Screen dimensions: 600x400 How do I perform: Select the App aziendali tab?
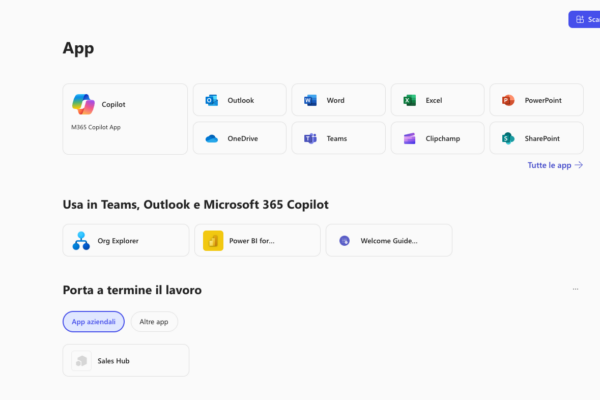pyautogui.click(x=93, y=322)
